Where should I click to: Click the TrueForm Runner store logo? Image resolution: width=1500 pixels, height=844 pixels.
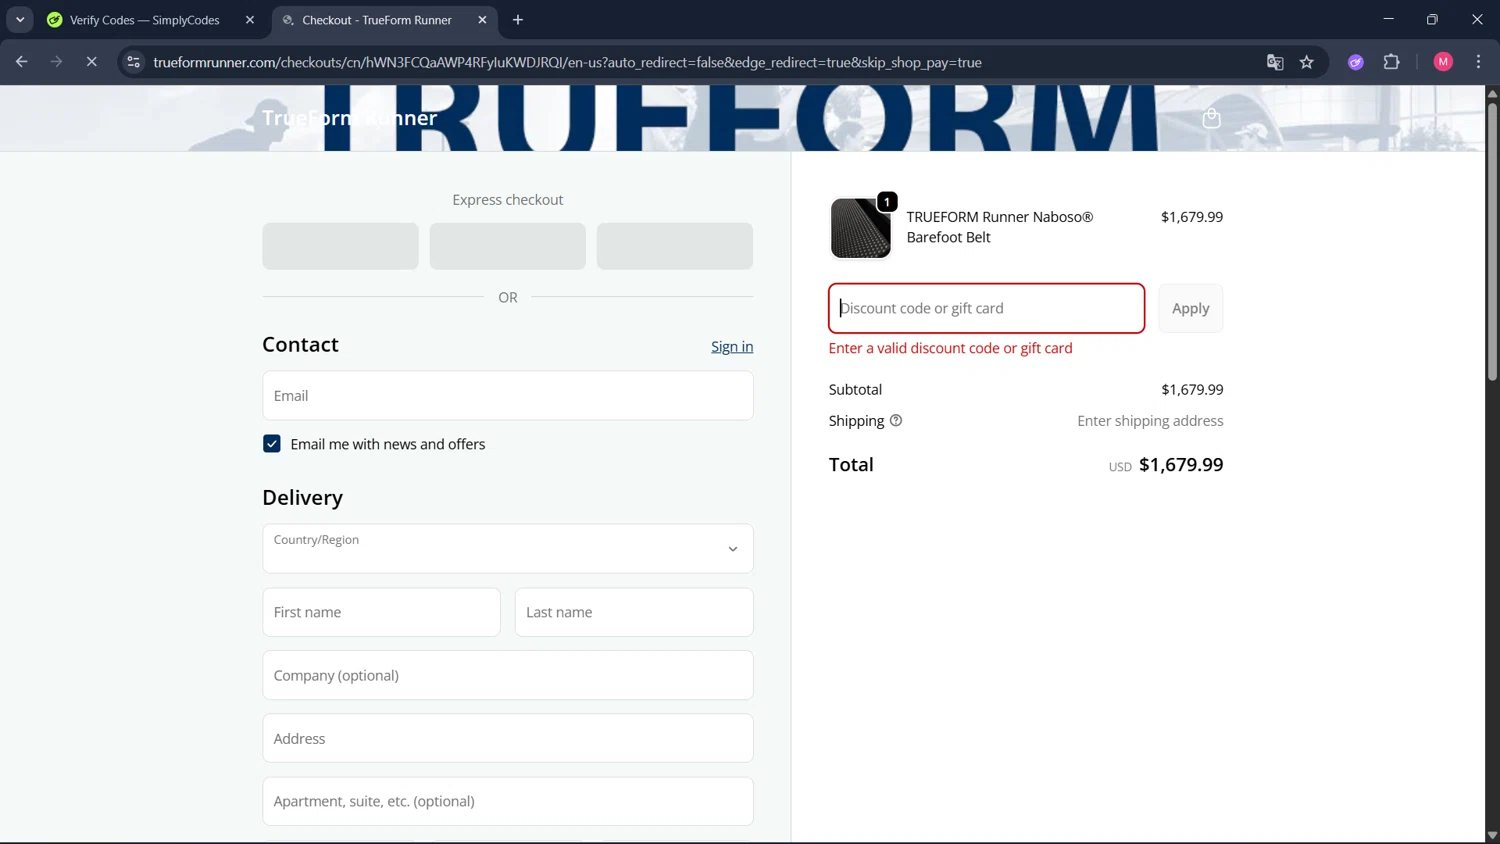click(x=349, y=118)
